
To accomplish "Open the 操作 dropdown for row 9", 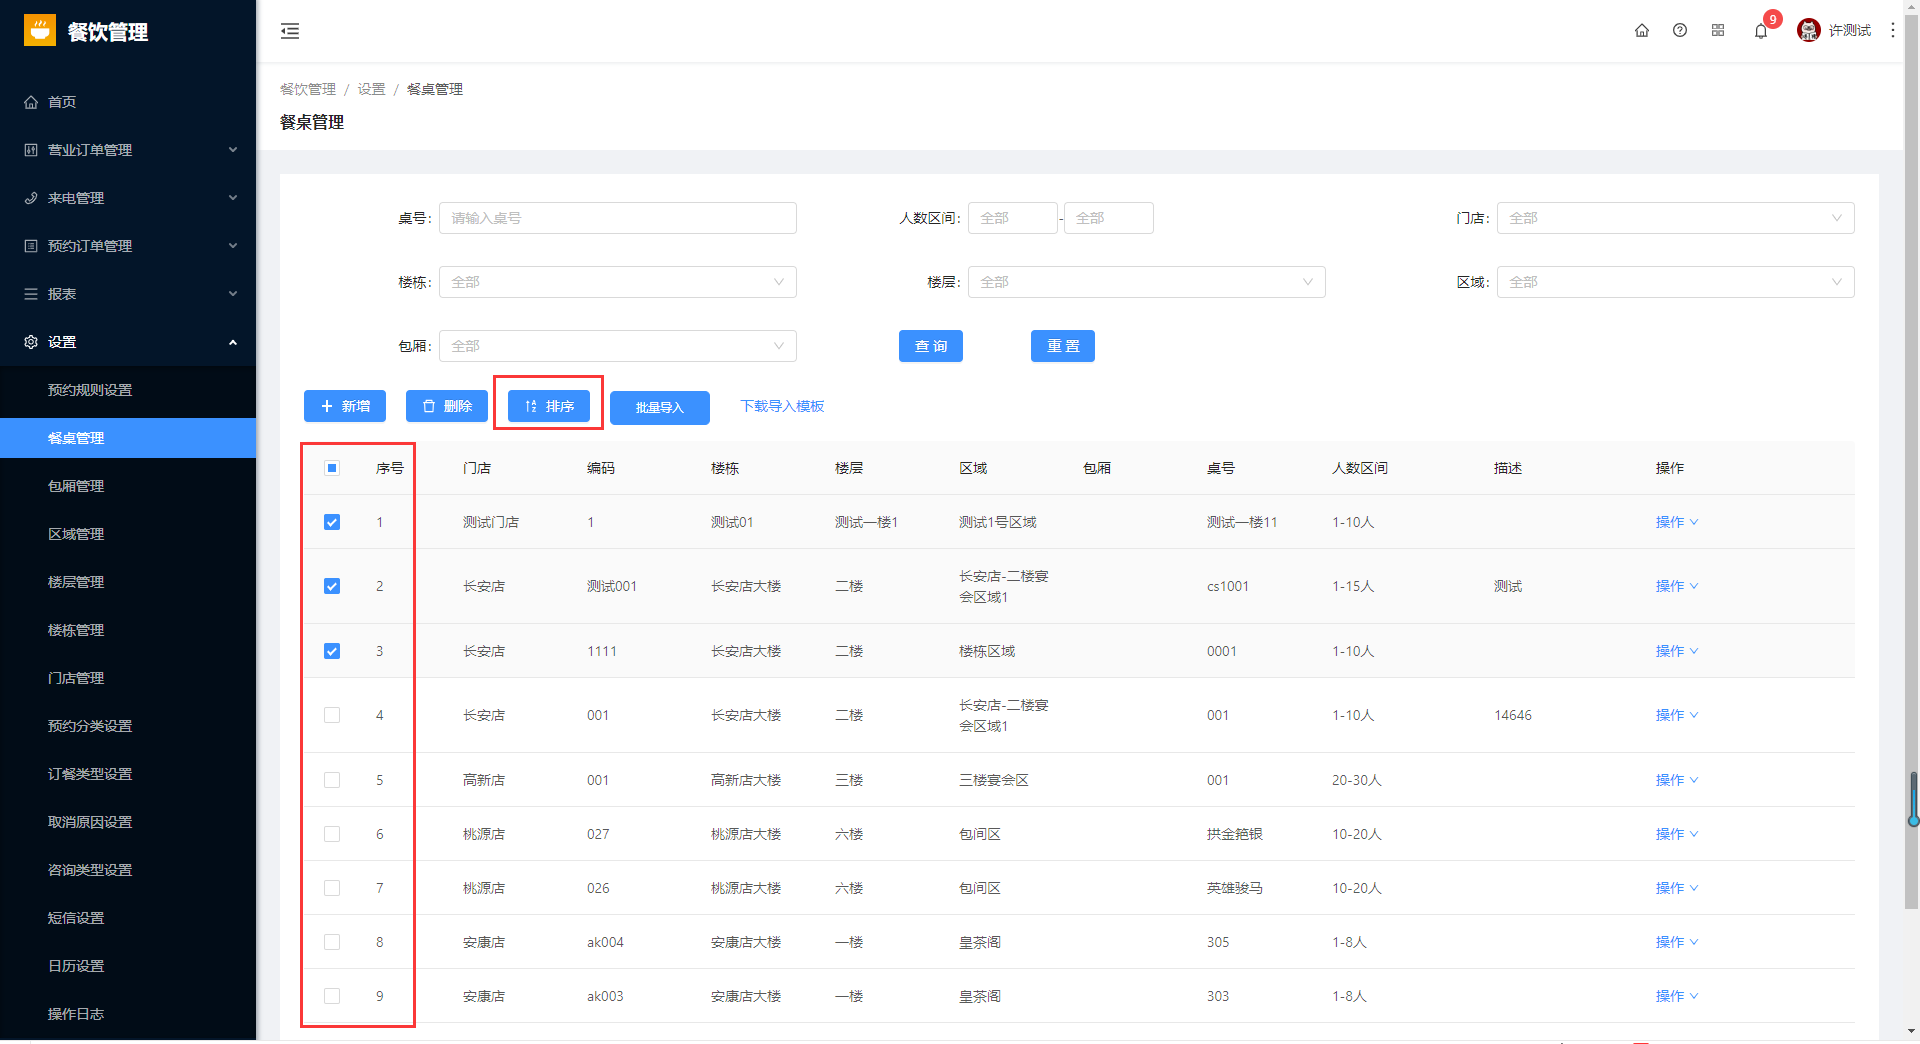I will point(1677,996).
